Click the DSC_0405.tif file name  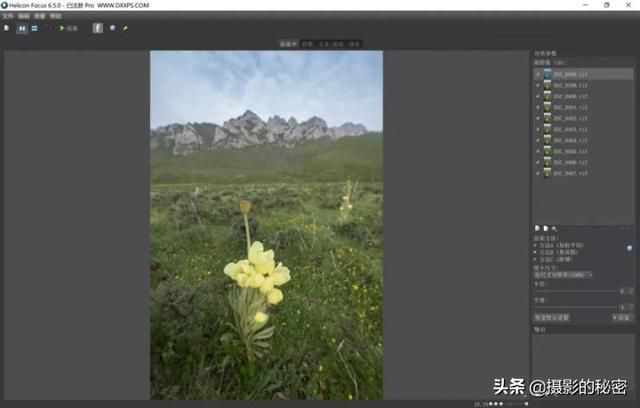click(570, 152)
